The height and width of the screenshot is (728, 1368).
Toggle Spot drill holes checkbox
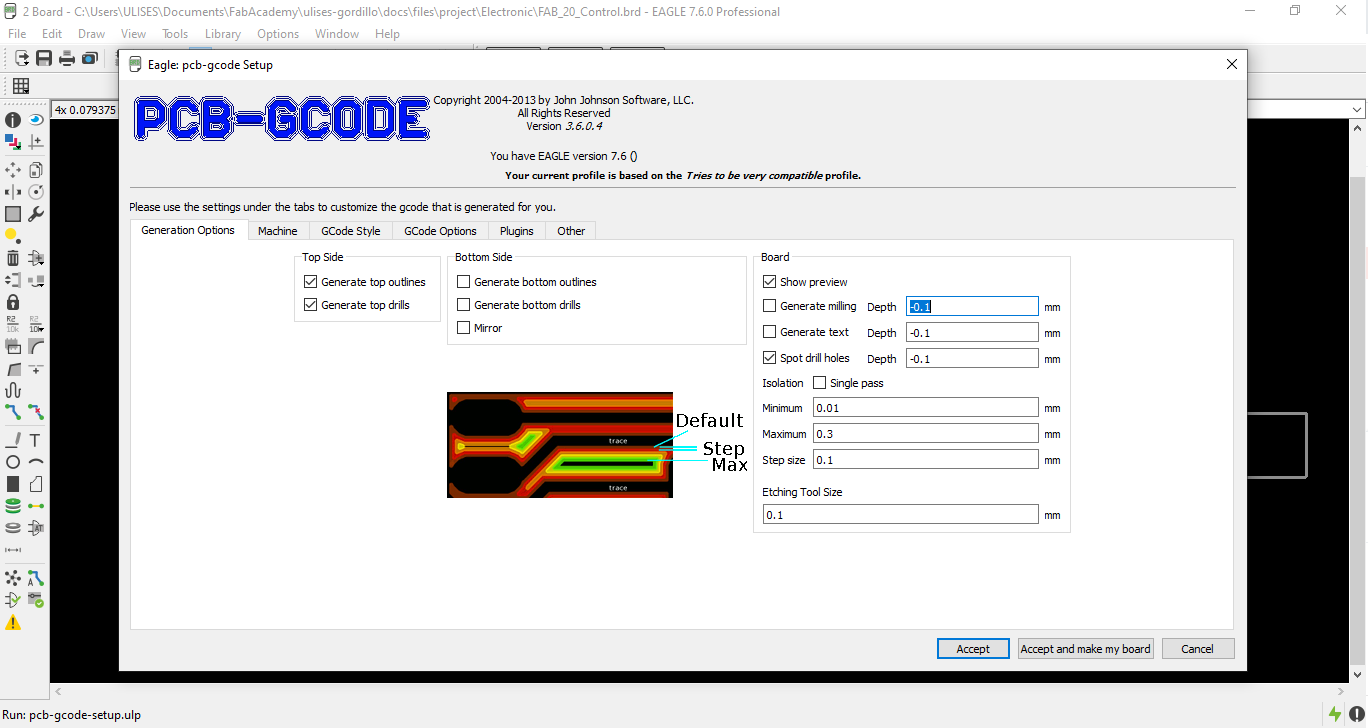(x=770, y=358)
